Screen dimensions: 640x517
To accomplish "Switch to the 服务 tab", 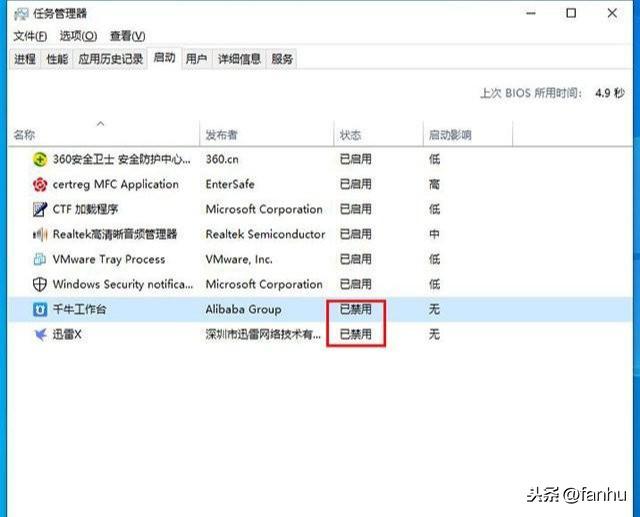I will point(282,59).
